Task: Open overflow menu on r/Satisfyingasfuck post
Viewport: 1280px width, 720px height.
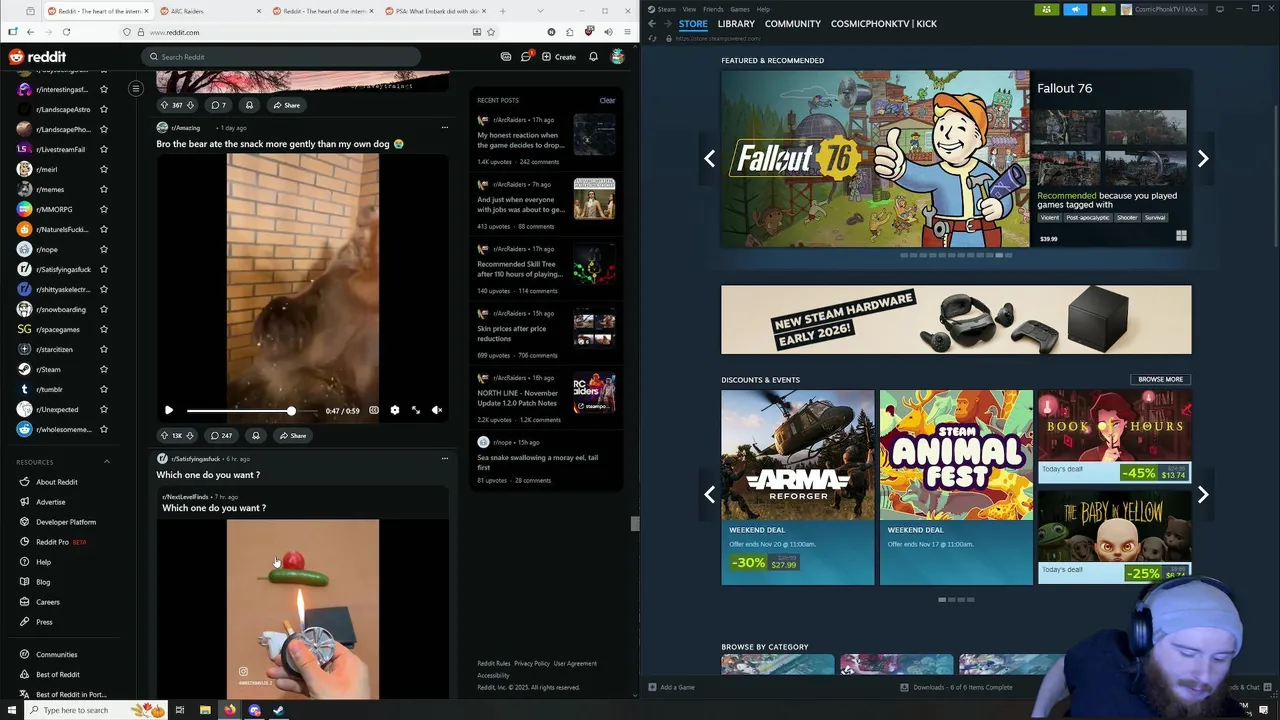Action: [x=445, y=458]
